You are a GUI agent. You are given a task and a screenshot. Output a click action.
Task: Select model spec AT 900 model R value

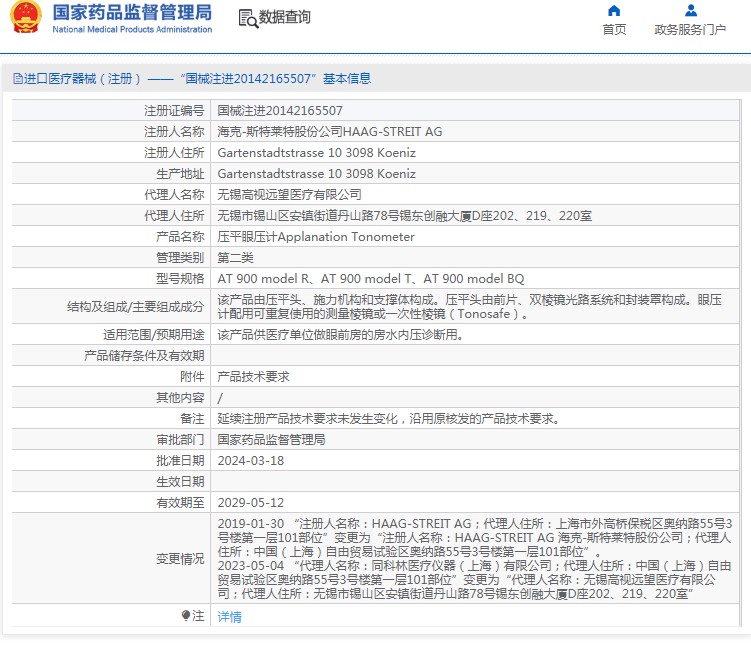pyautogui.click(x=371, y=279)
